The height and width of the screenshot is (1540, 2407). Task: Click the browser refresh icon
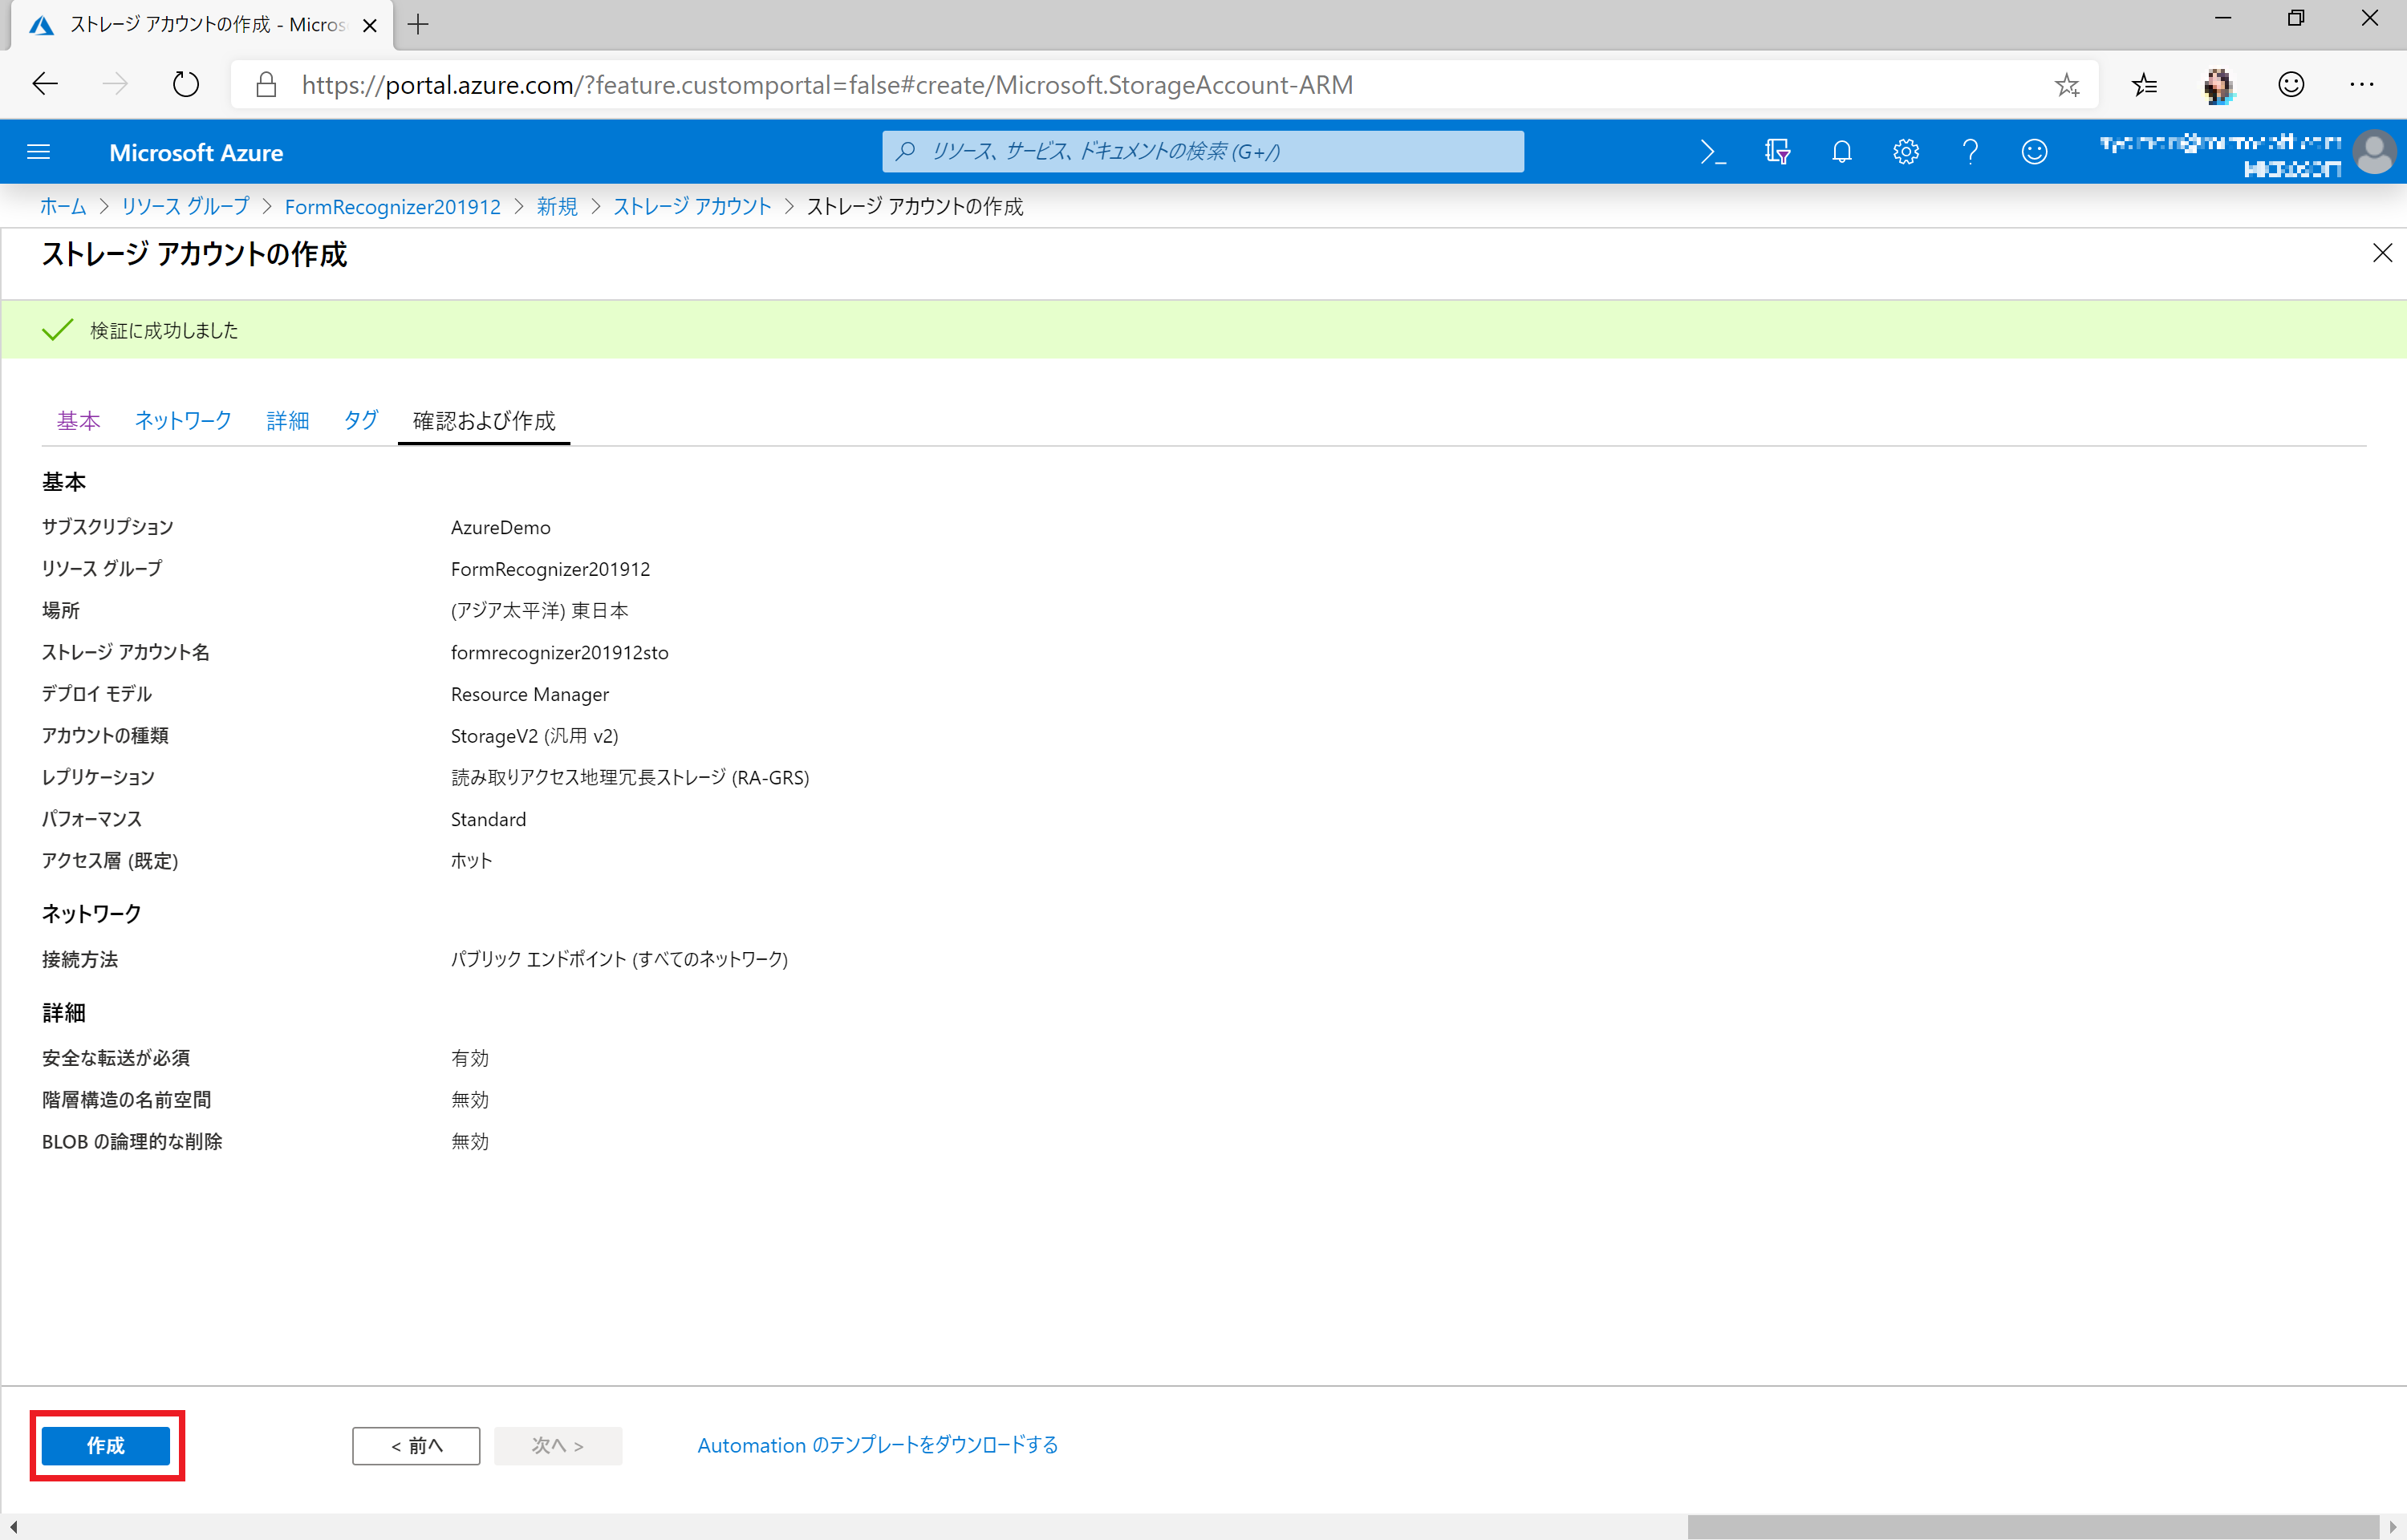[185, 84]
